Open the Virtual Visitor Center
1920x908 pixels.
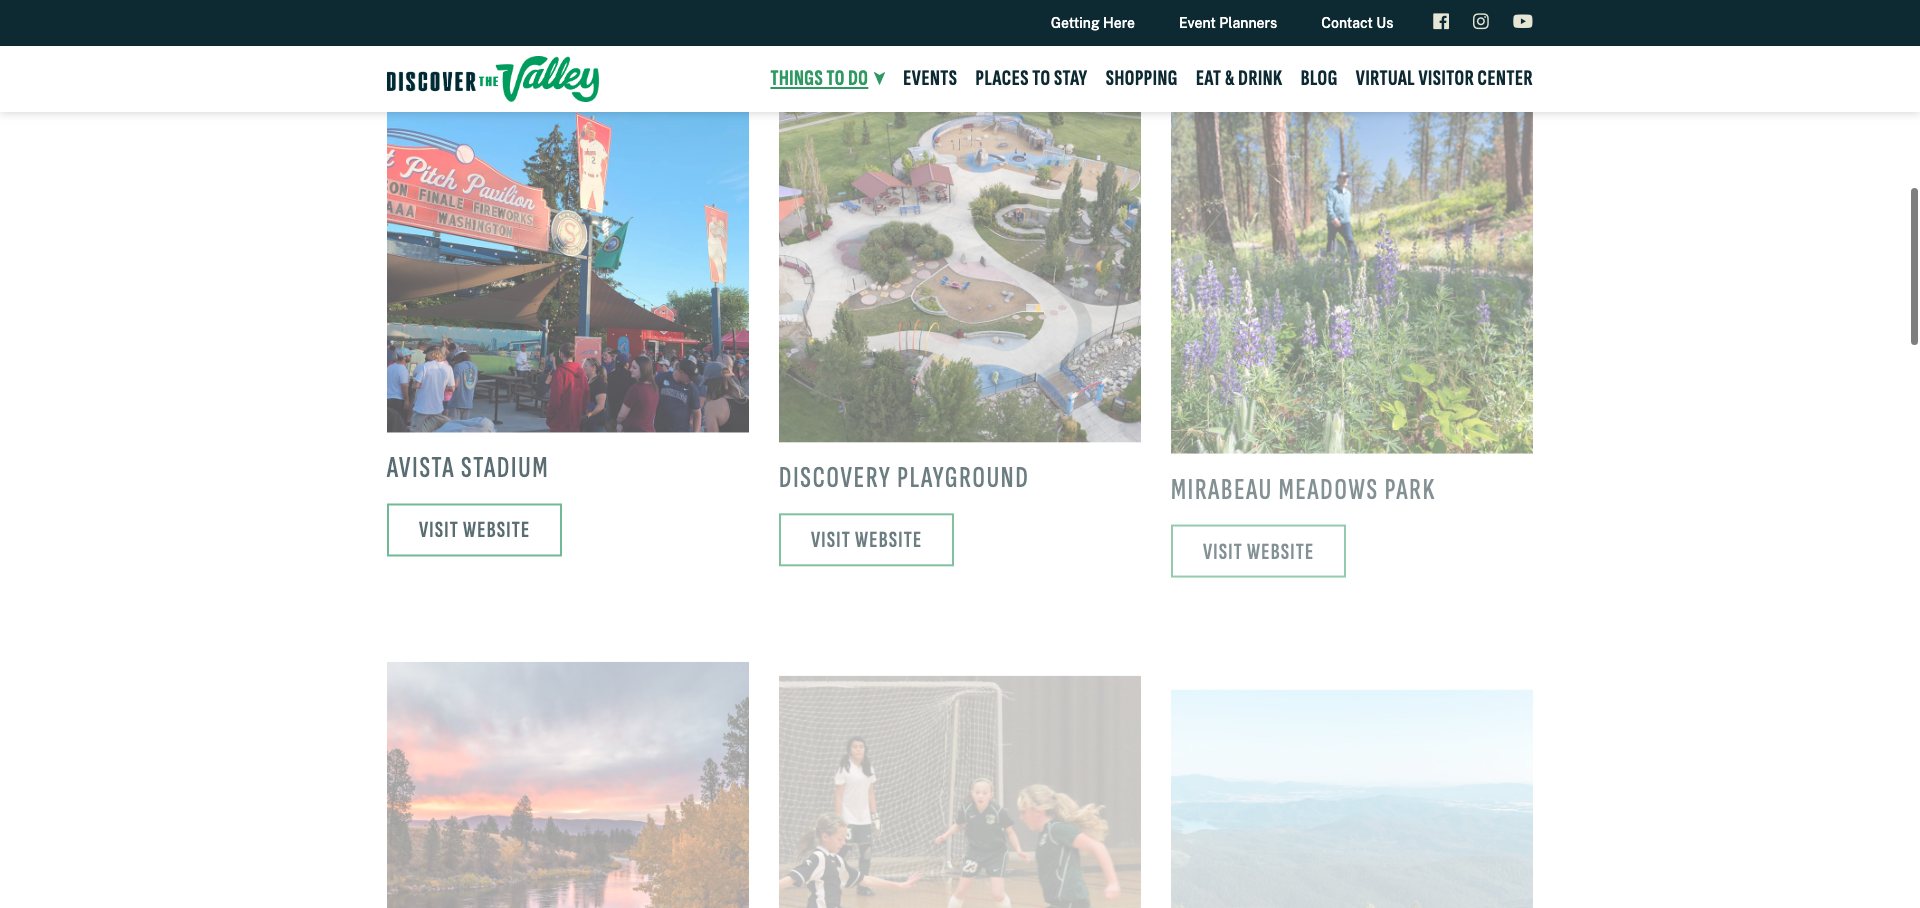point(1444,78)
